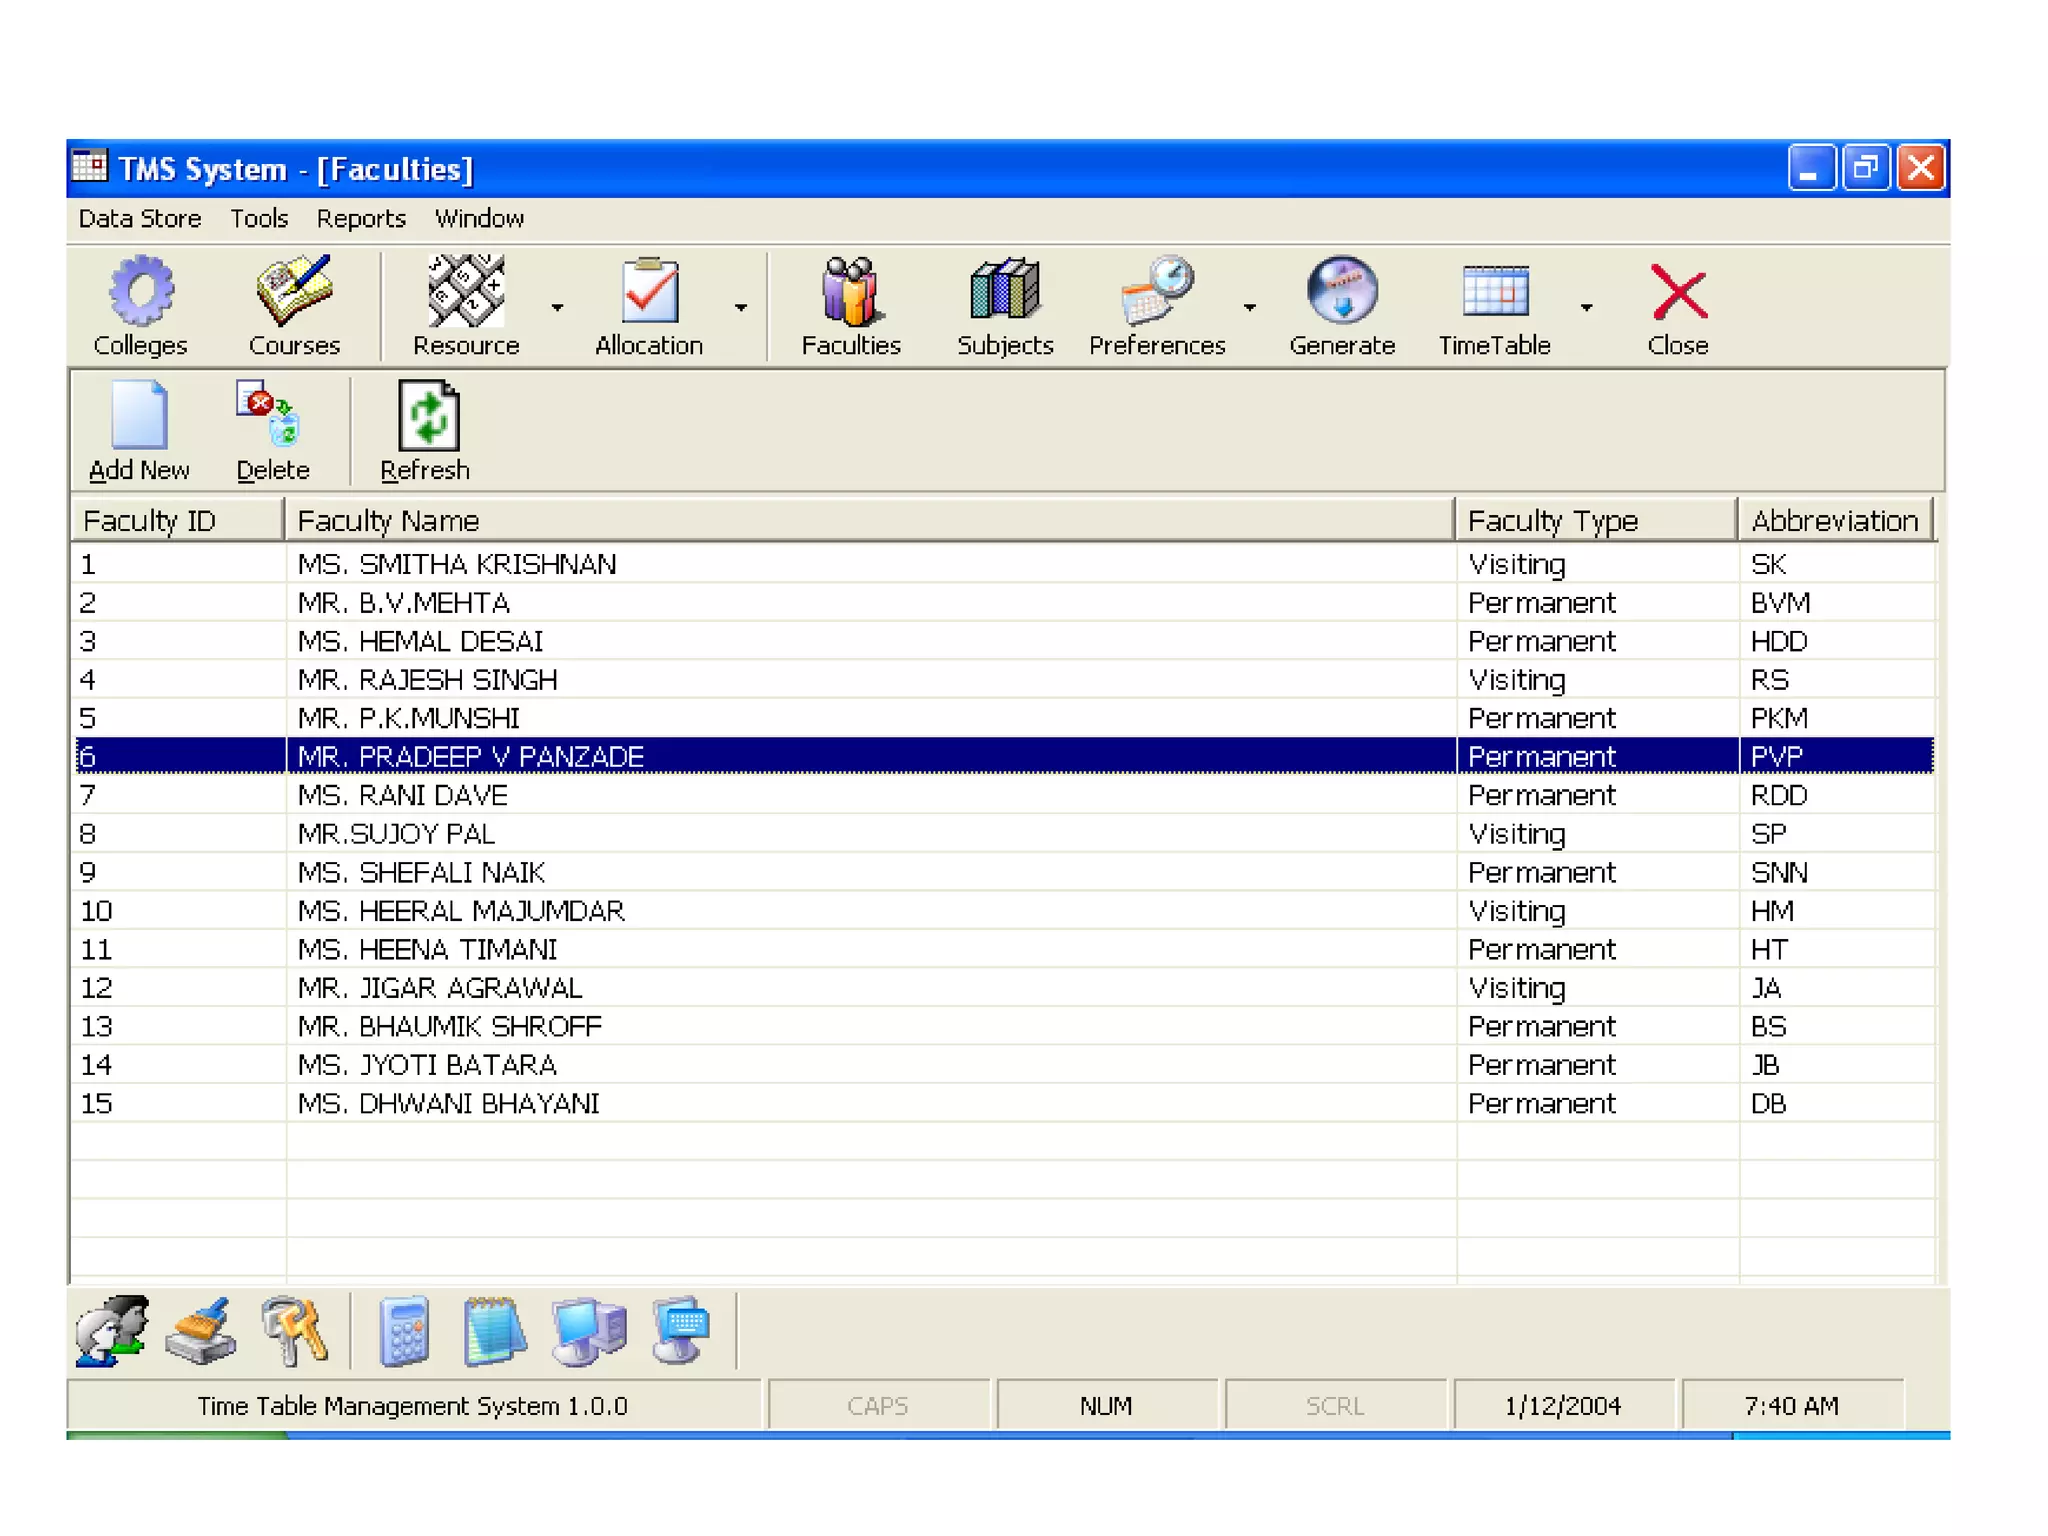2048x1536 pixels.
Task: Select row MR. JIGAR AGRAWAL
Action: (x=1003, y=988)
